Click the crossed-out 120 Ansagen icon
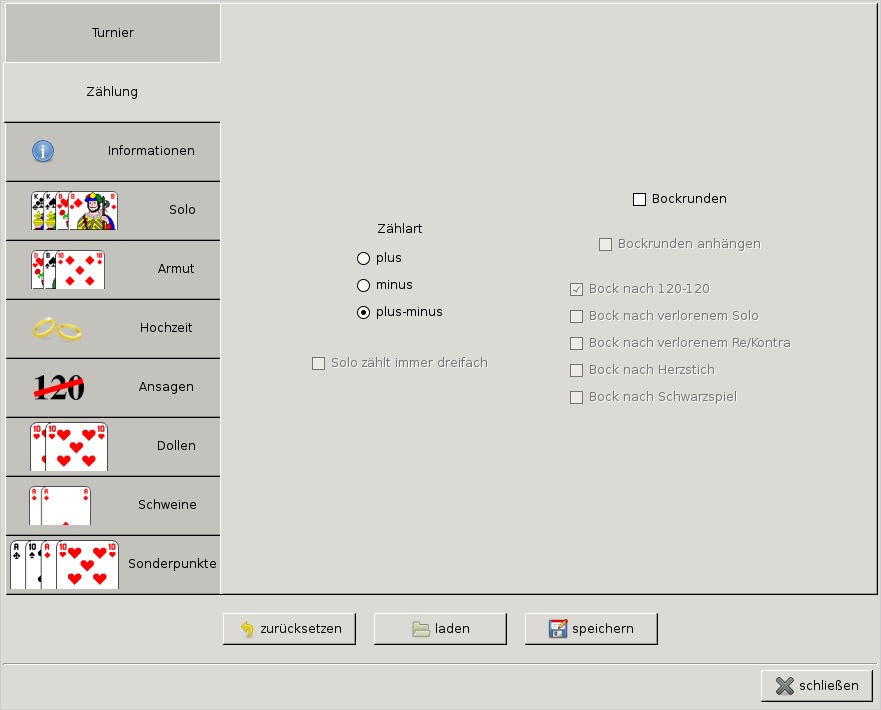This screenshot has width=881, height=710. point(59,387)
